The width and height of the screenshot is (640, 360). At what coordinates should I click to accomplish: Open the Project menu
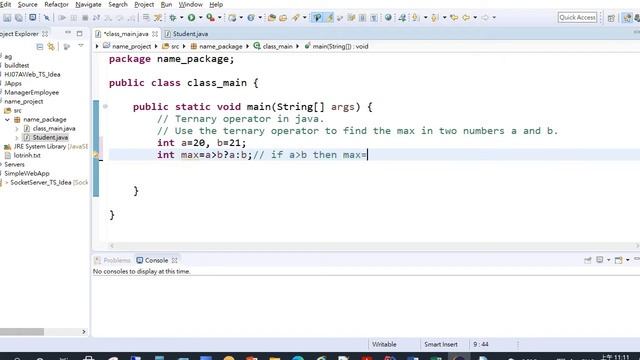(144, 4)
